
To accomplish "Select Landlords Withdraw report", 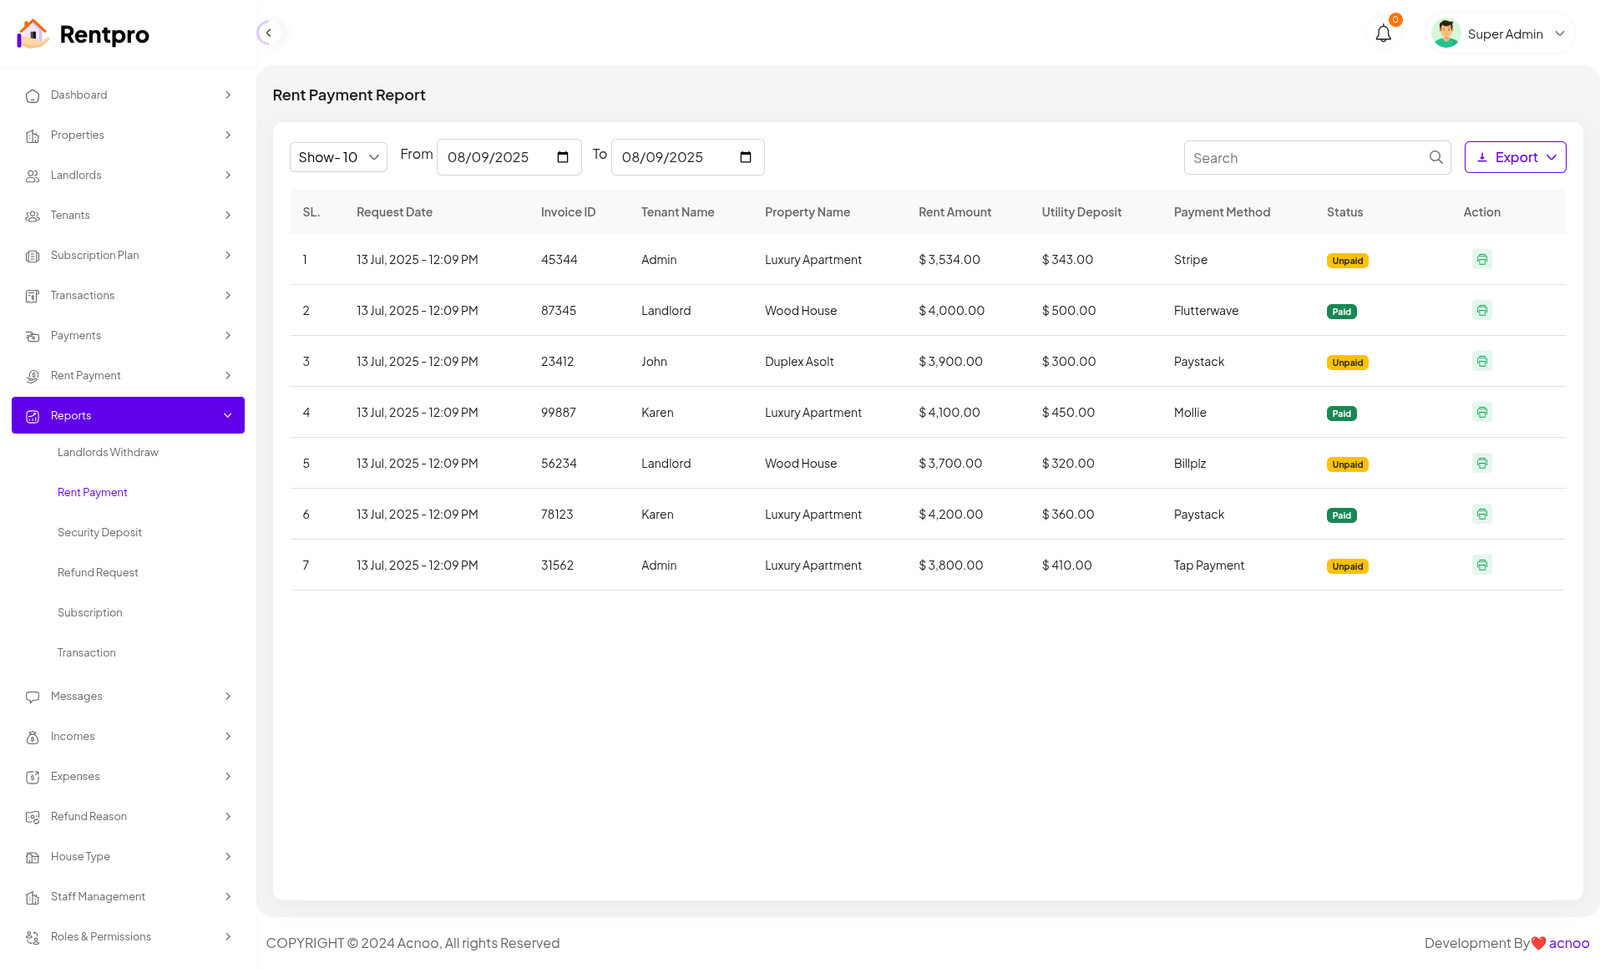I will (108, 453).
